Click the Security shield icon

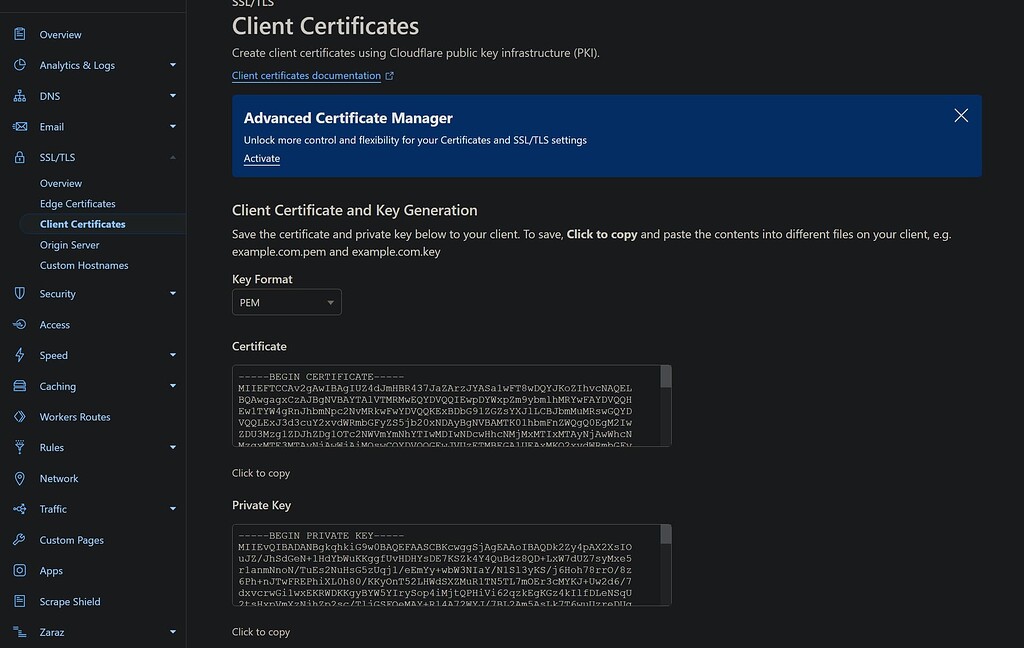click(x=20, y=294)
